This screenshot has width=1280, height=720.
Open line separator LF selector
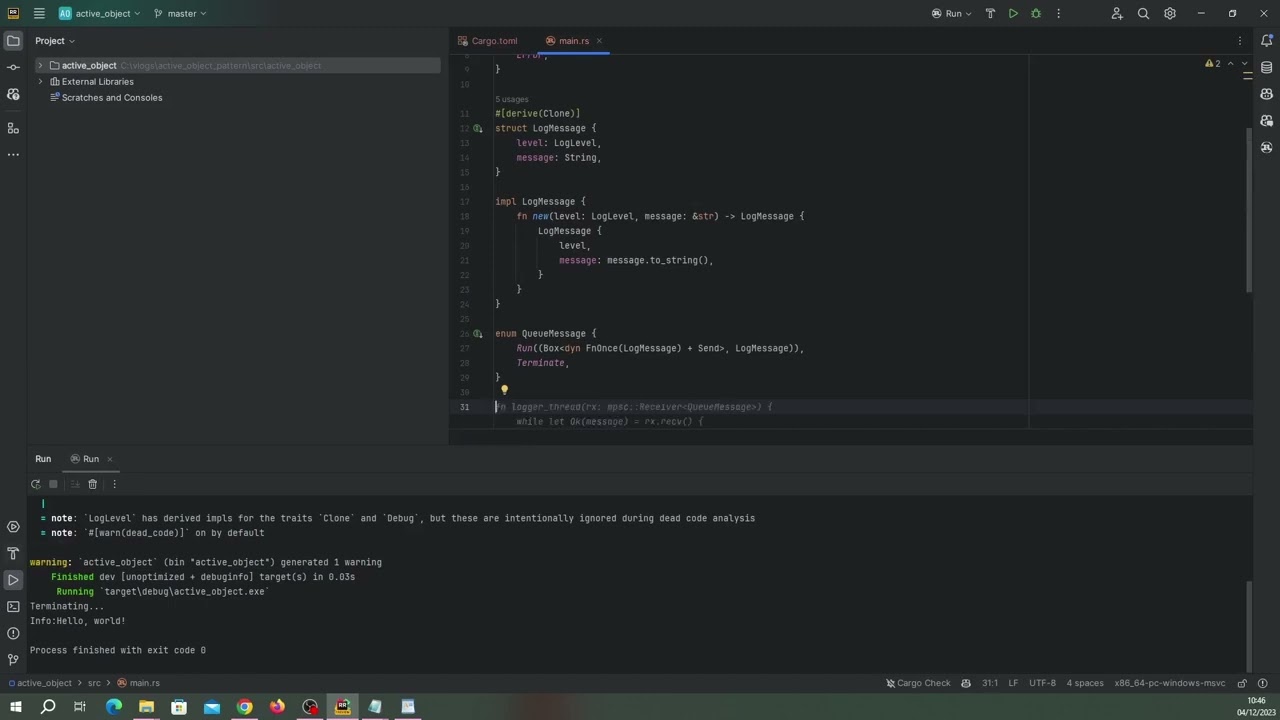point(1013,683)
